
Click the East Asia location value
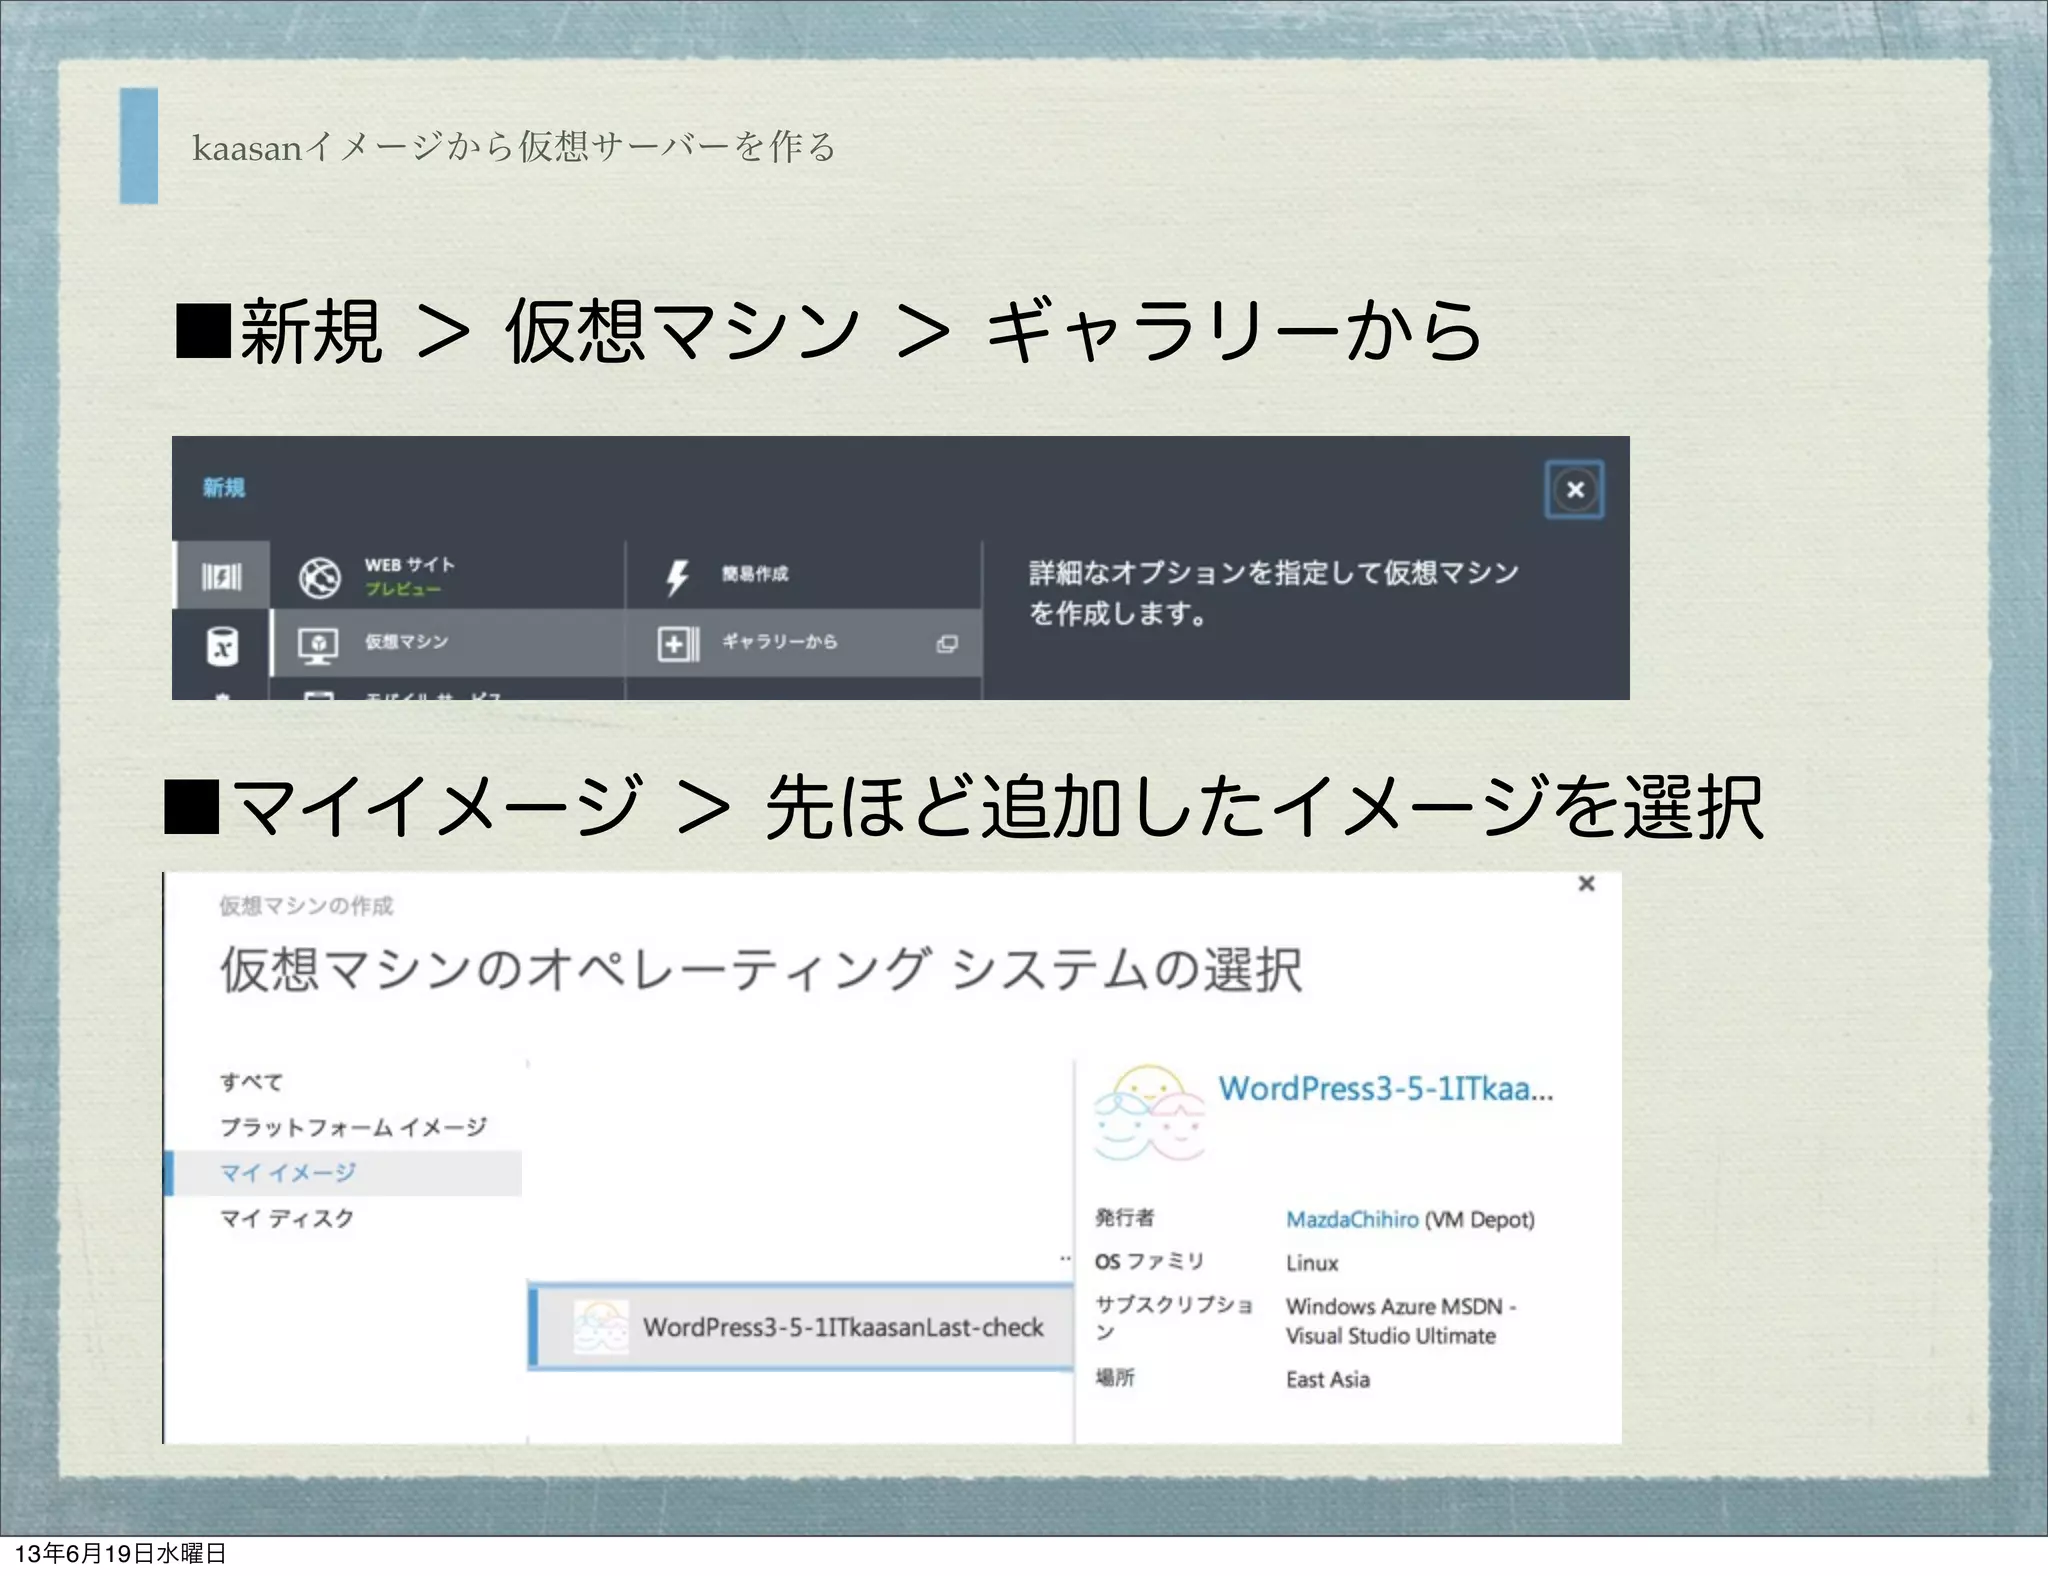pyautogui.click(x=1327, y=1379)
